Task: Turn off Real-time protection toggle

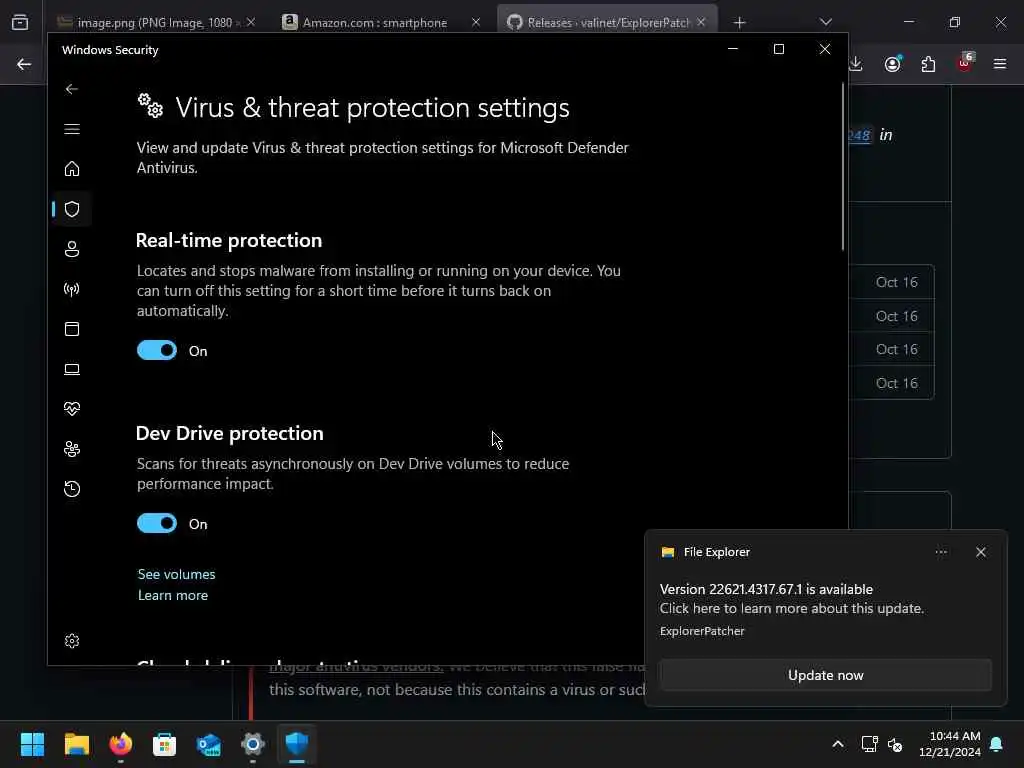Action: click(157, 350)
